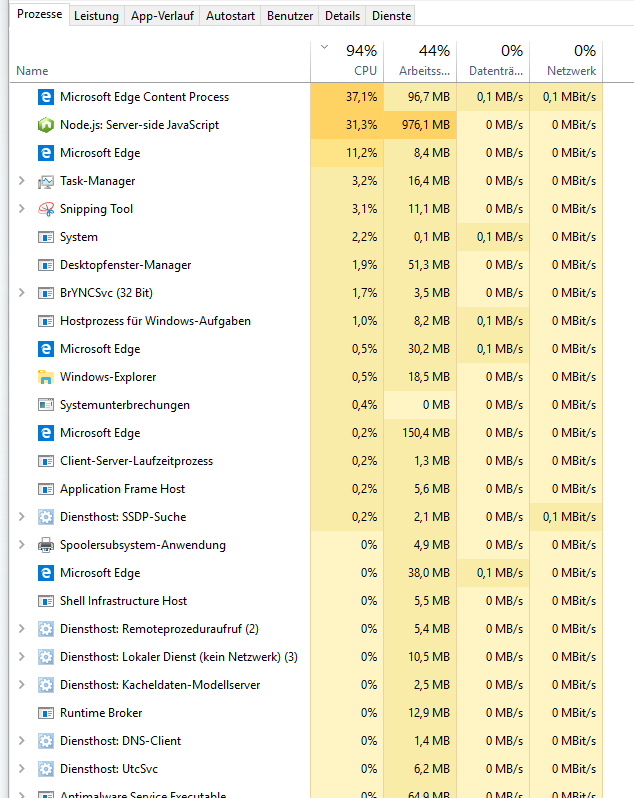Click the Microsoft Edge Content Process icon
This screenshot has width=634, height=798.
pyautogui.click(x=46, y=97)
